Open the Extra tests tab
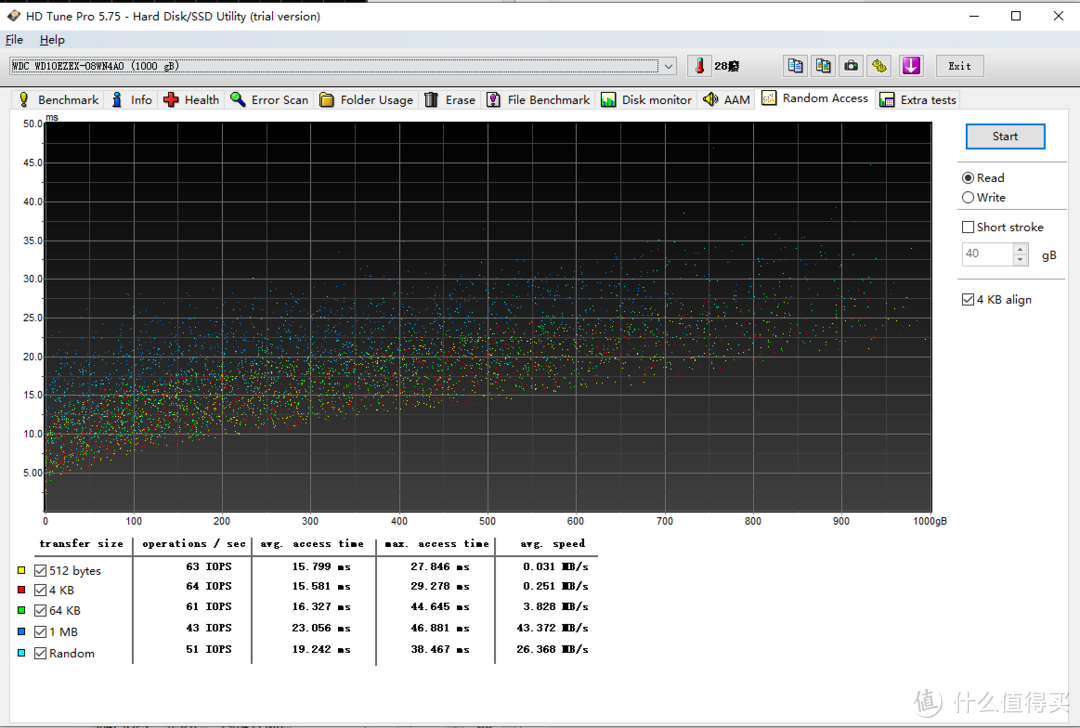The height and width of the screenshot is (728, 1080). [x=919, y=100]
